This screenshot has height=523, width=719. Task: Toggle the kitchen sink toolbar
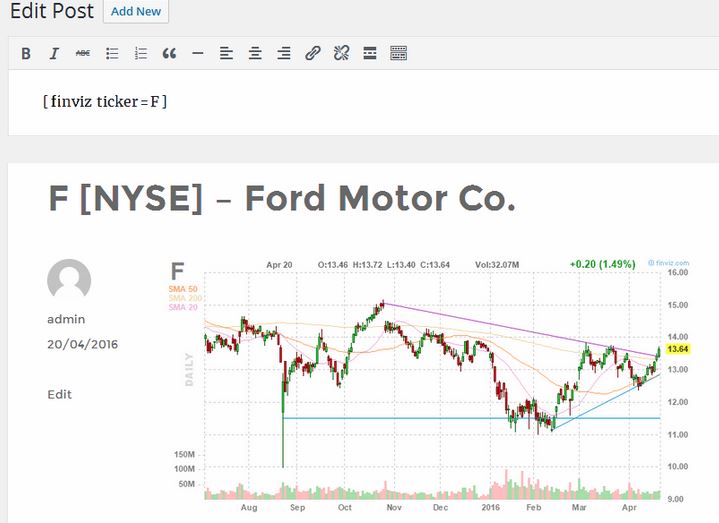[x=398, y=53]
